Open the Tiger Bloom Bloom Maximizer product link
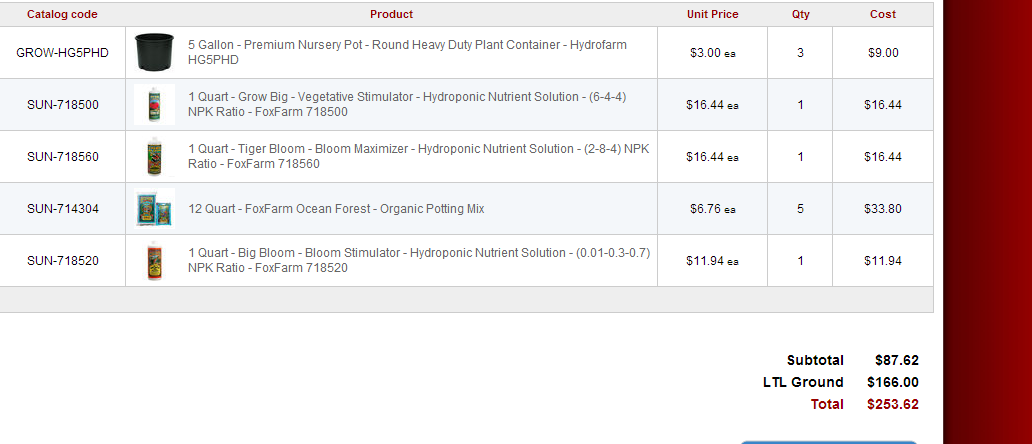The image size is (1032, 444). click(418, 157)
